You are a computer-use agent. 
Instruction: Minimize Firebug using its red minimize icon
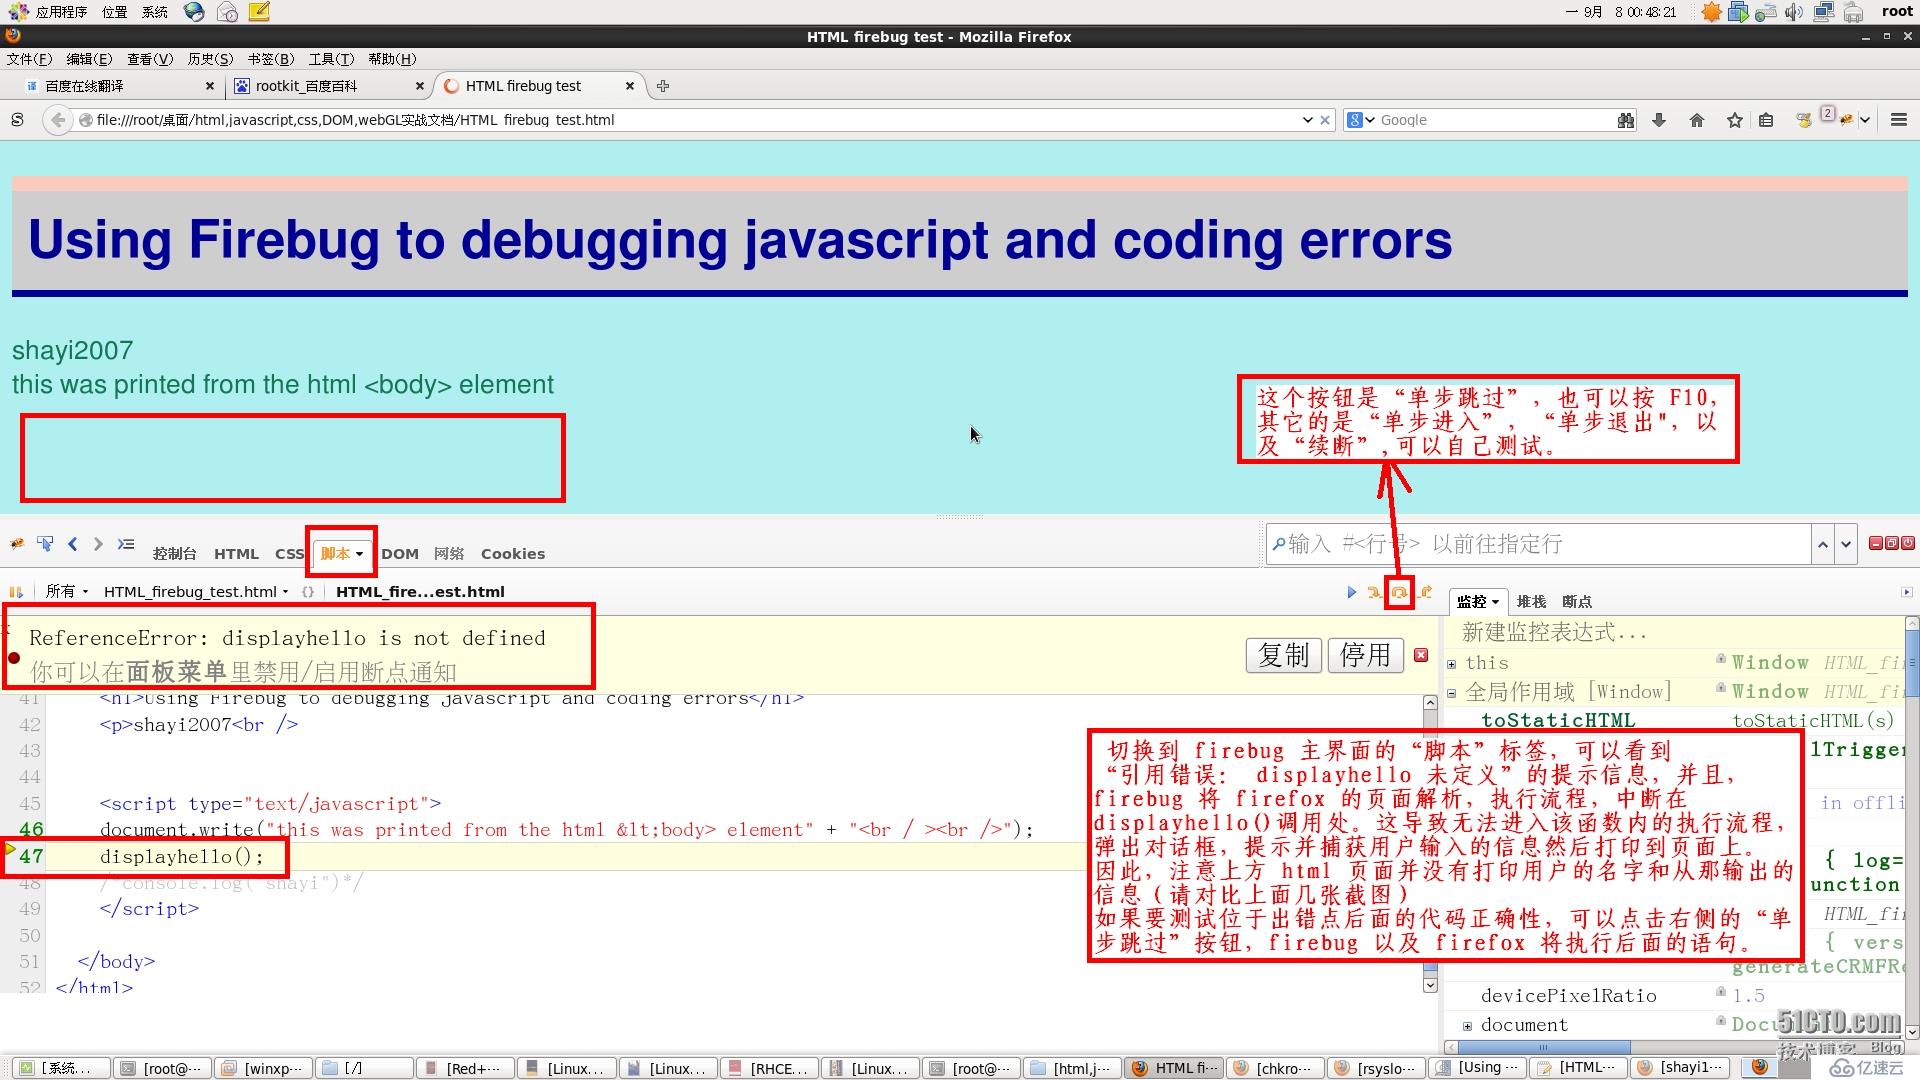pyautogui.click(x=1876, y=543)
